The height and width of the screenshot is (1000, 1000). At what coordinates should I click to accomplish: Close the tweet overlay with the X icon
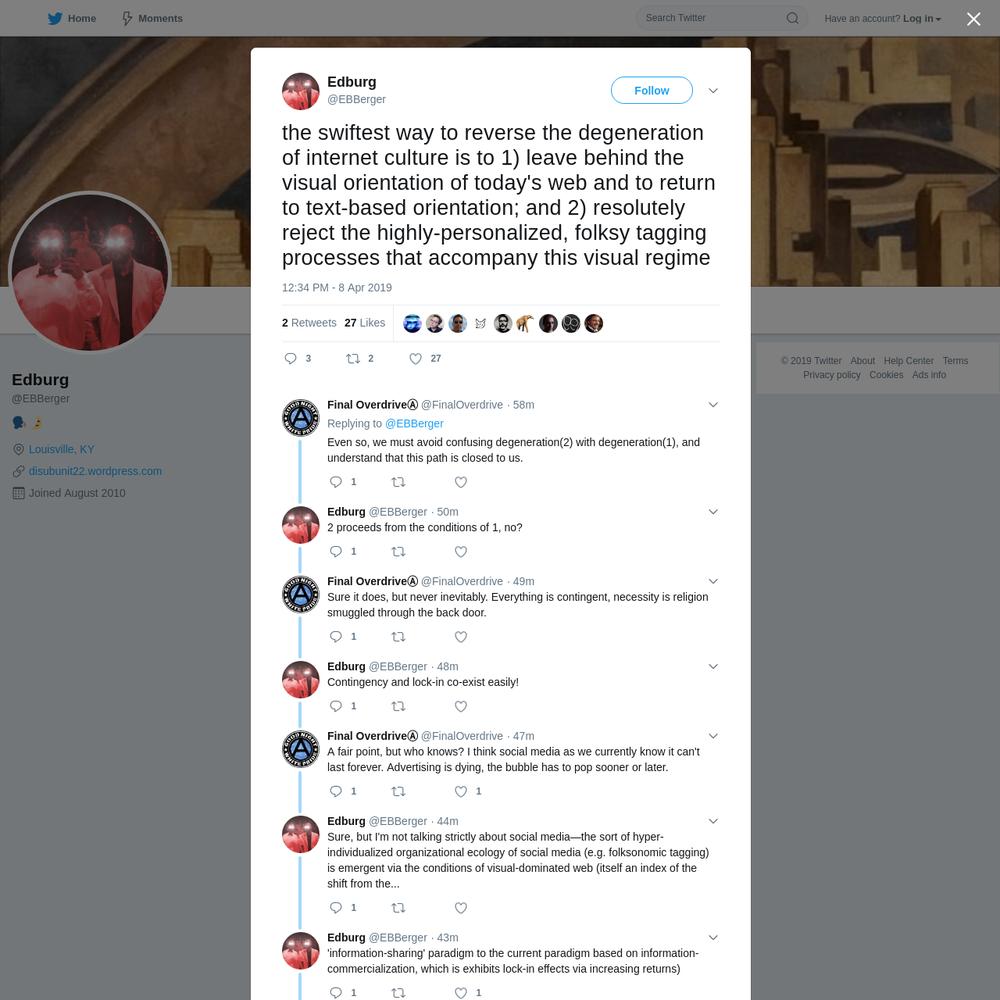973,19
